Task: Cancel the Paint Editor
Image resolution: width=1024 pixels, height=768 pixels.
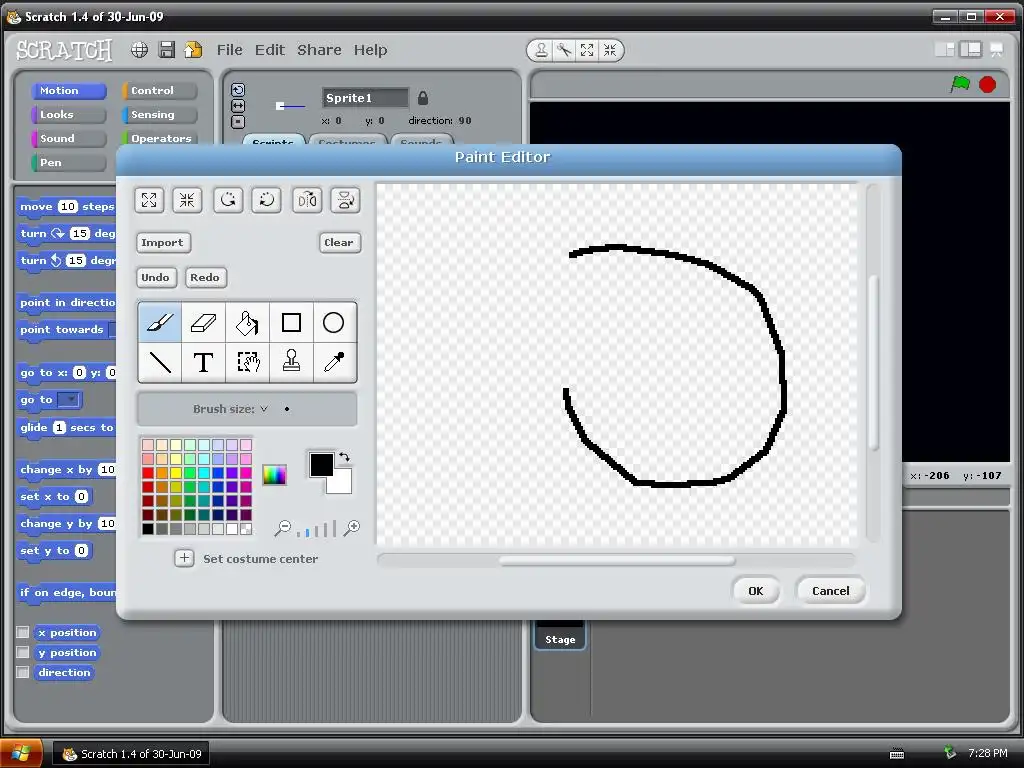Action: click(x=831, y=590)
